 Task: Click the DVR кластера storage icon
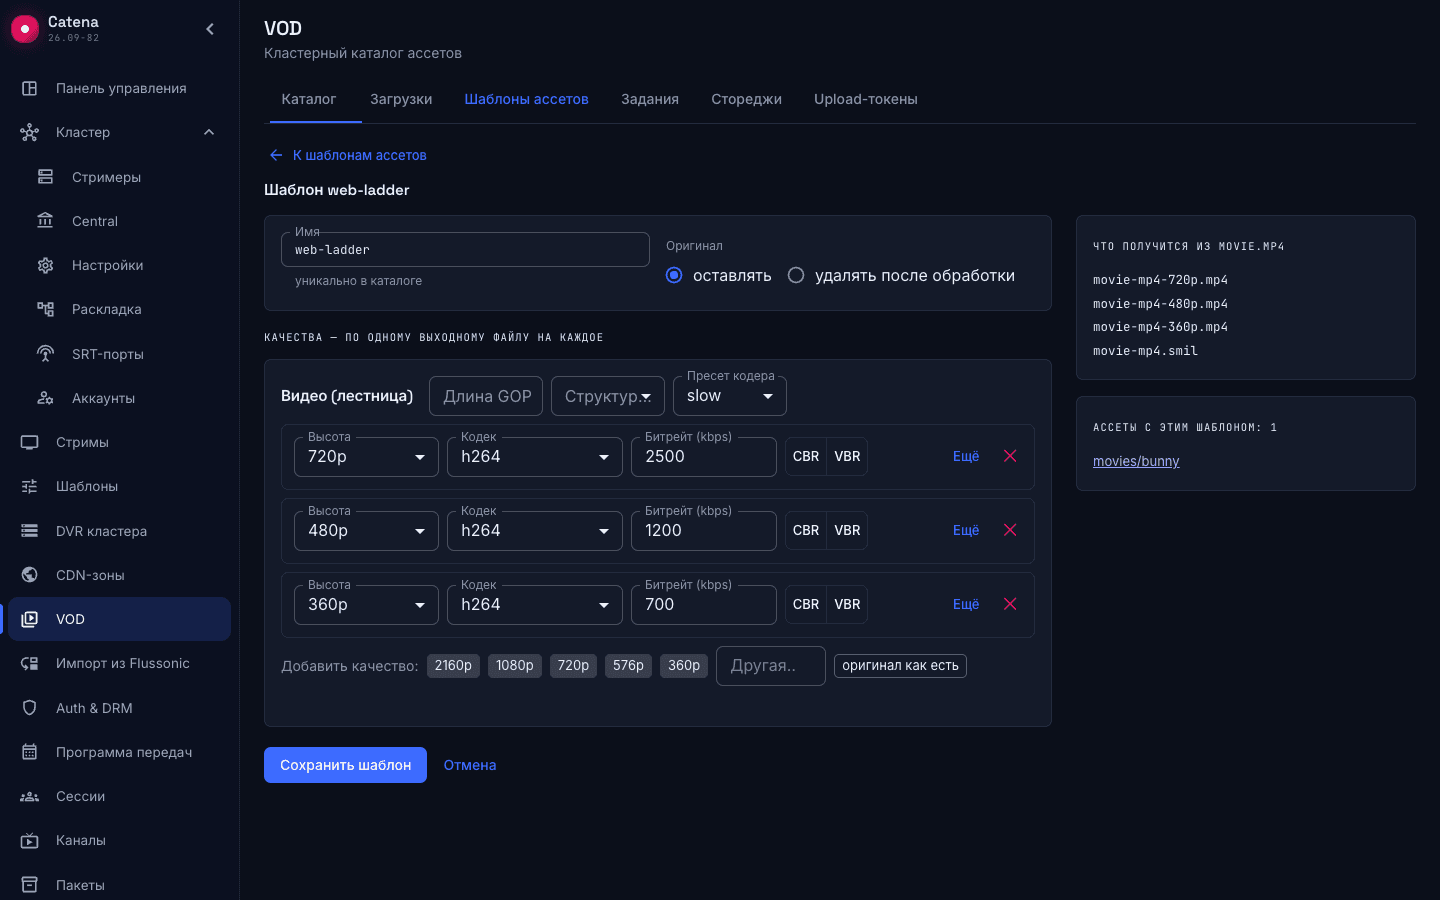(x=30, y=531)
